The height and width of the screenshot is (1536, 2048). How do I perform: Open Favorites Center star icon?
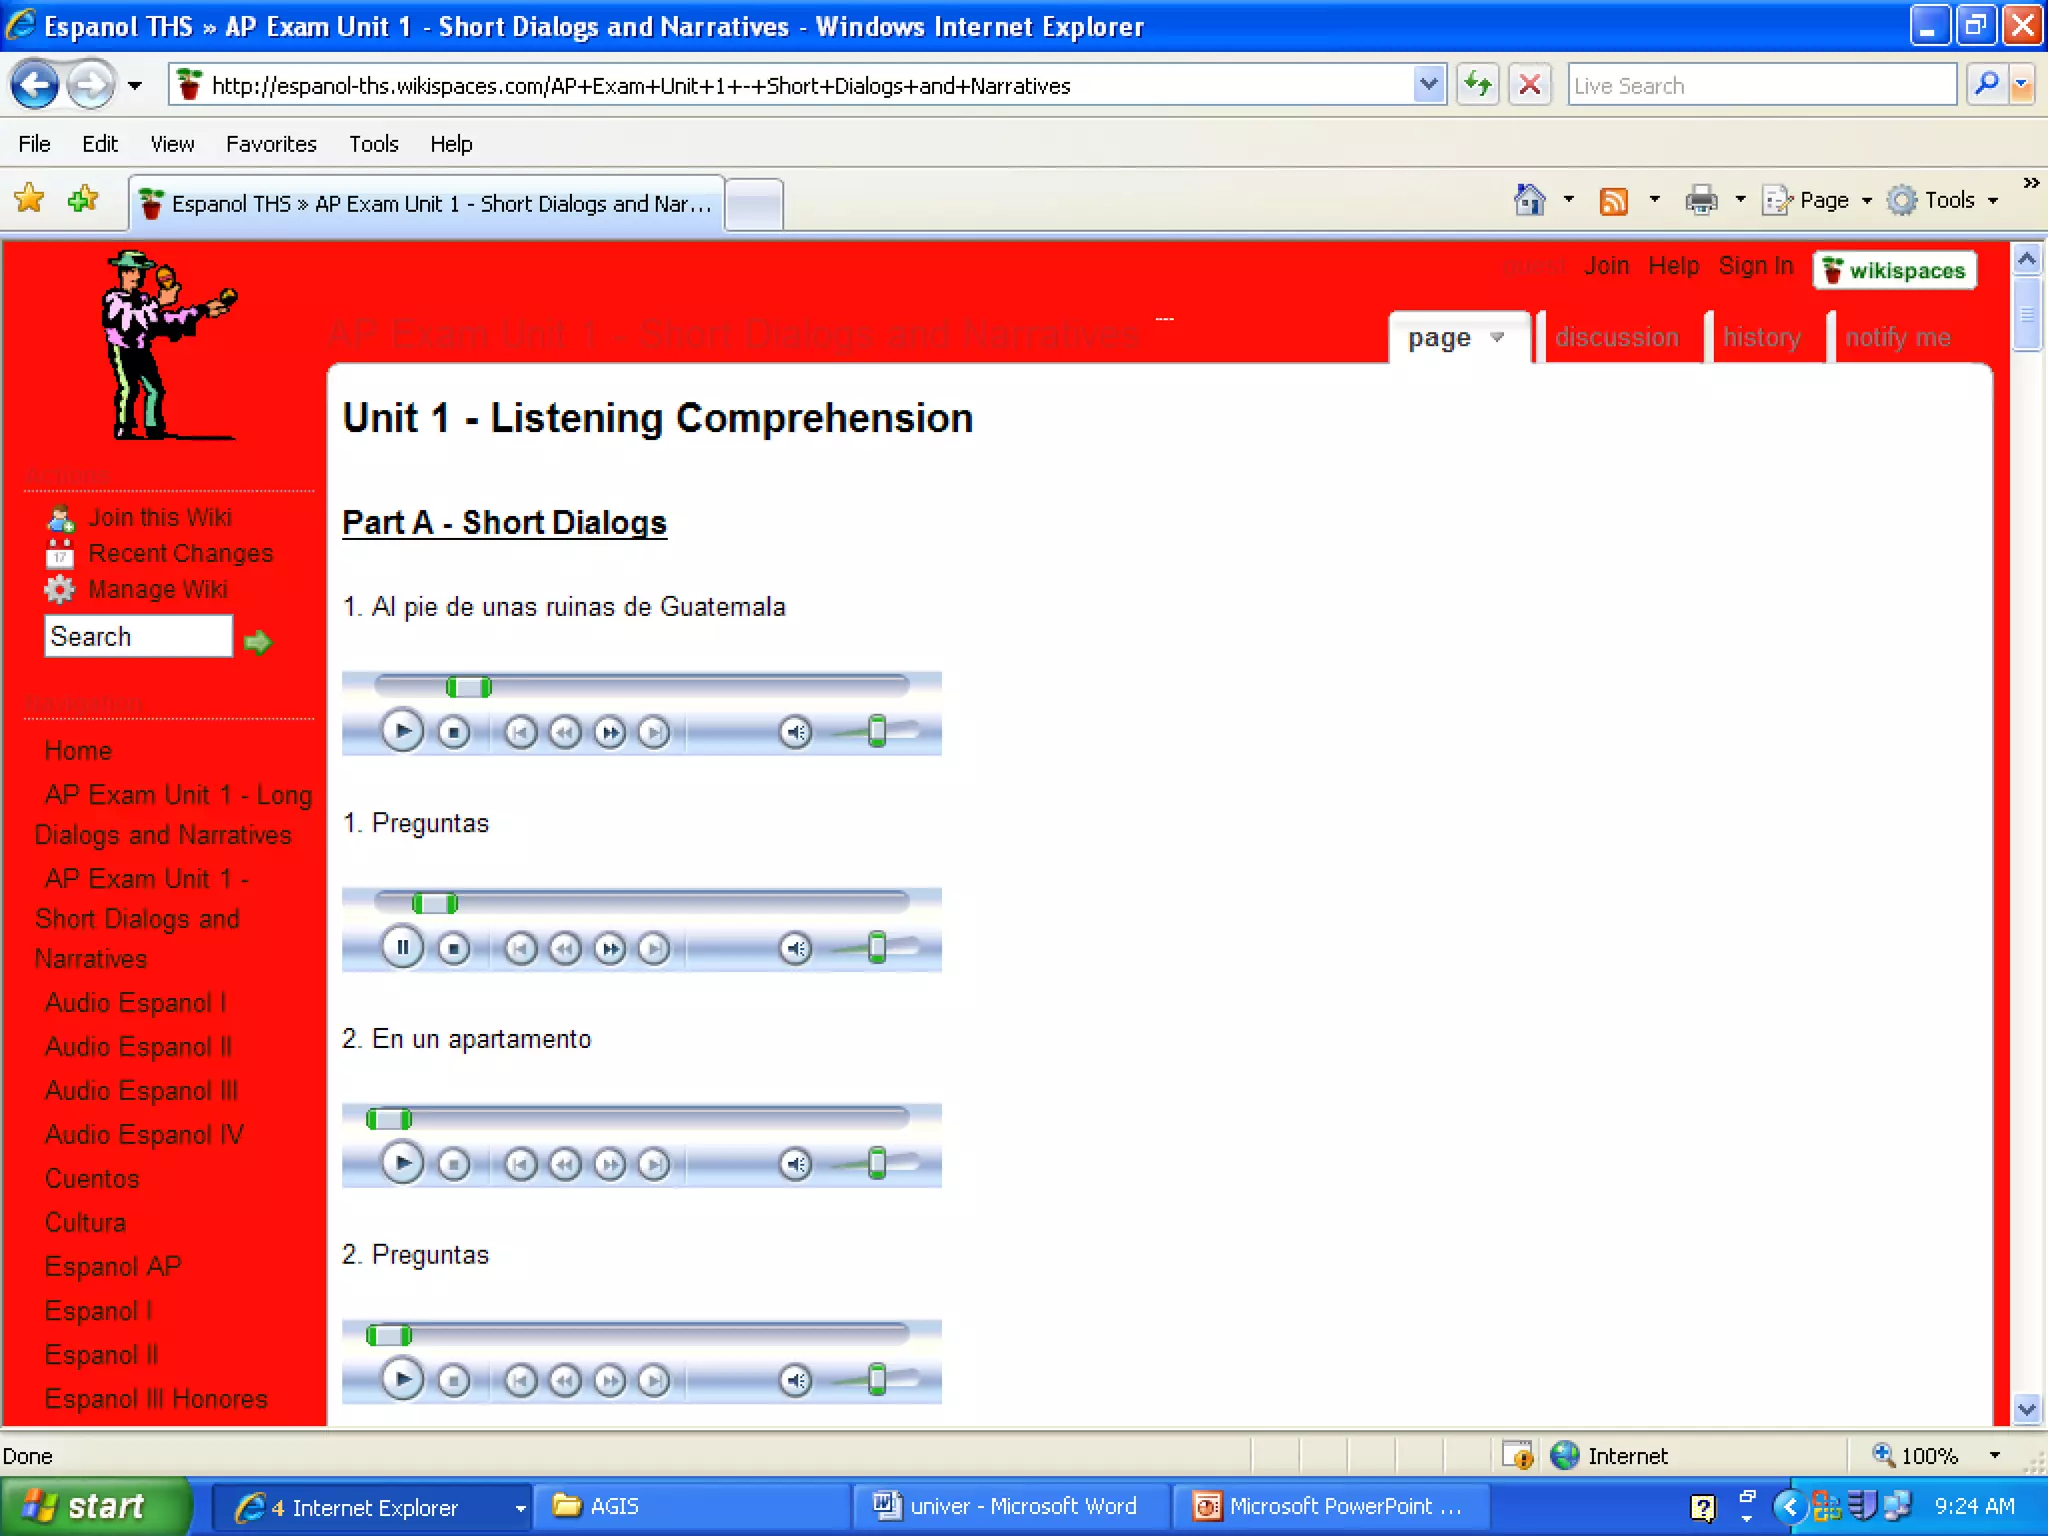(30, 199)
